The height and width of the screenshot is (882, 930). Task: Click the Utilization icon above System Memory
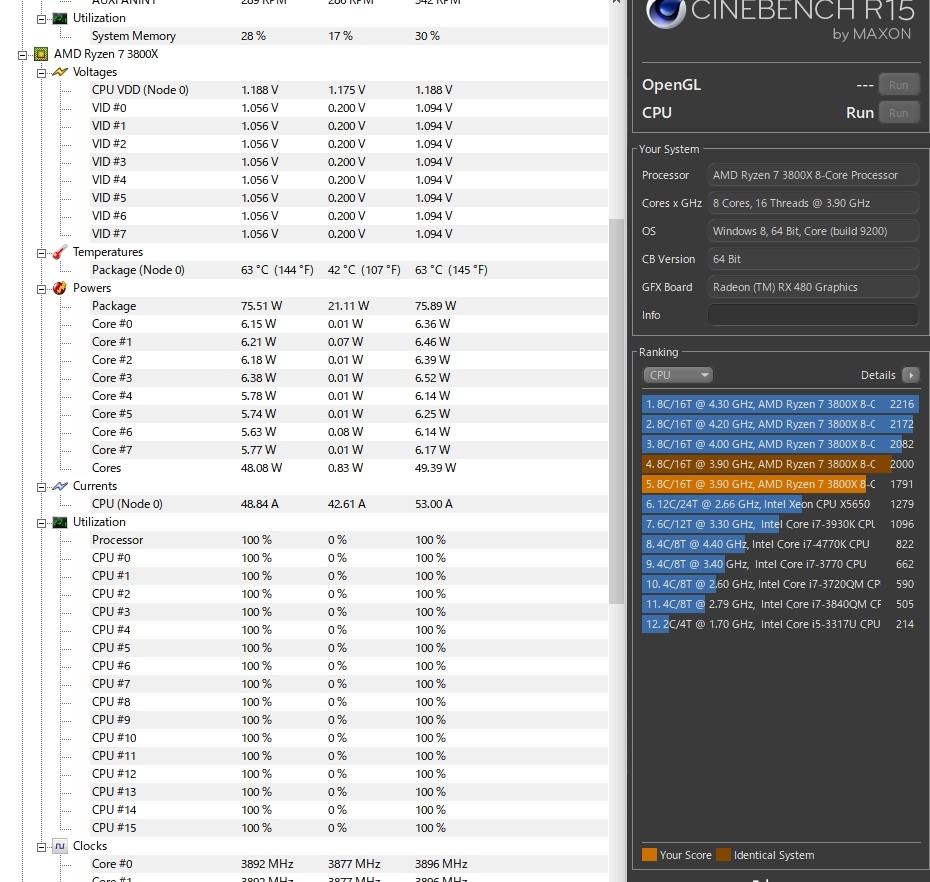[59, 18]
